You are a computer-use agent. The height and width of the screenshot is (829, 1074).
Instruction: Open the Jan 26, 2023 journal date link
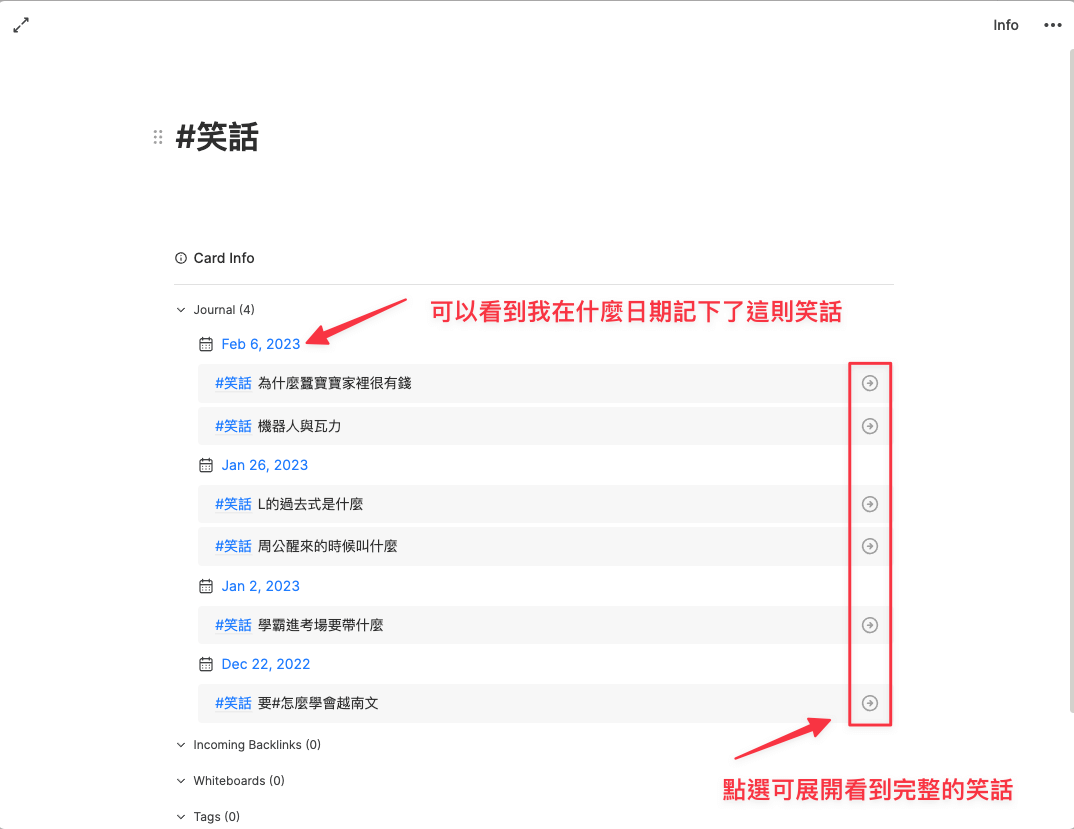point(264,465)
